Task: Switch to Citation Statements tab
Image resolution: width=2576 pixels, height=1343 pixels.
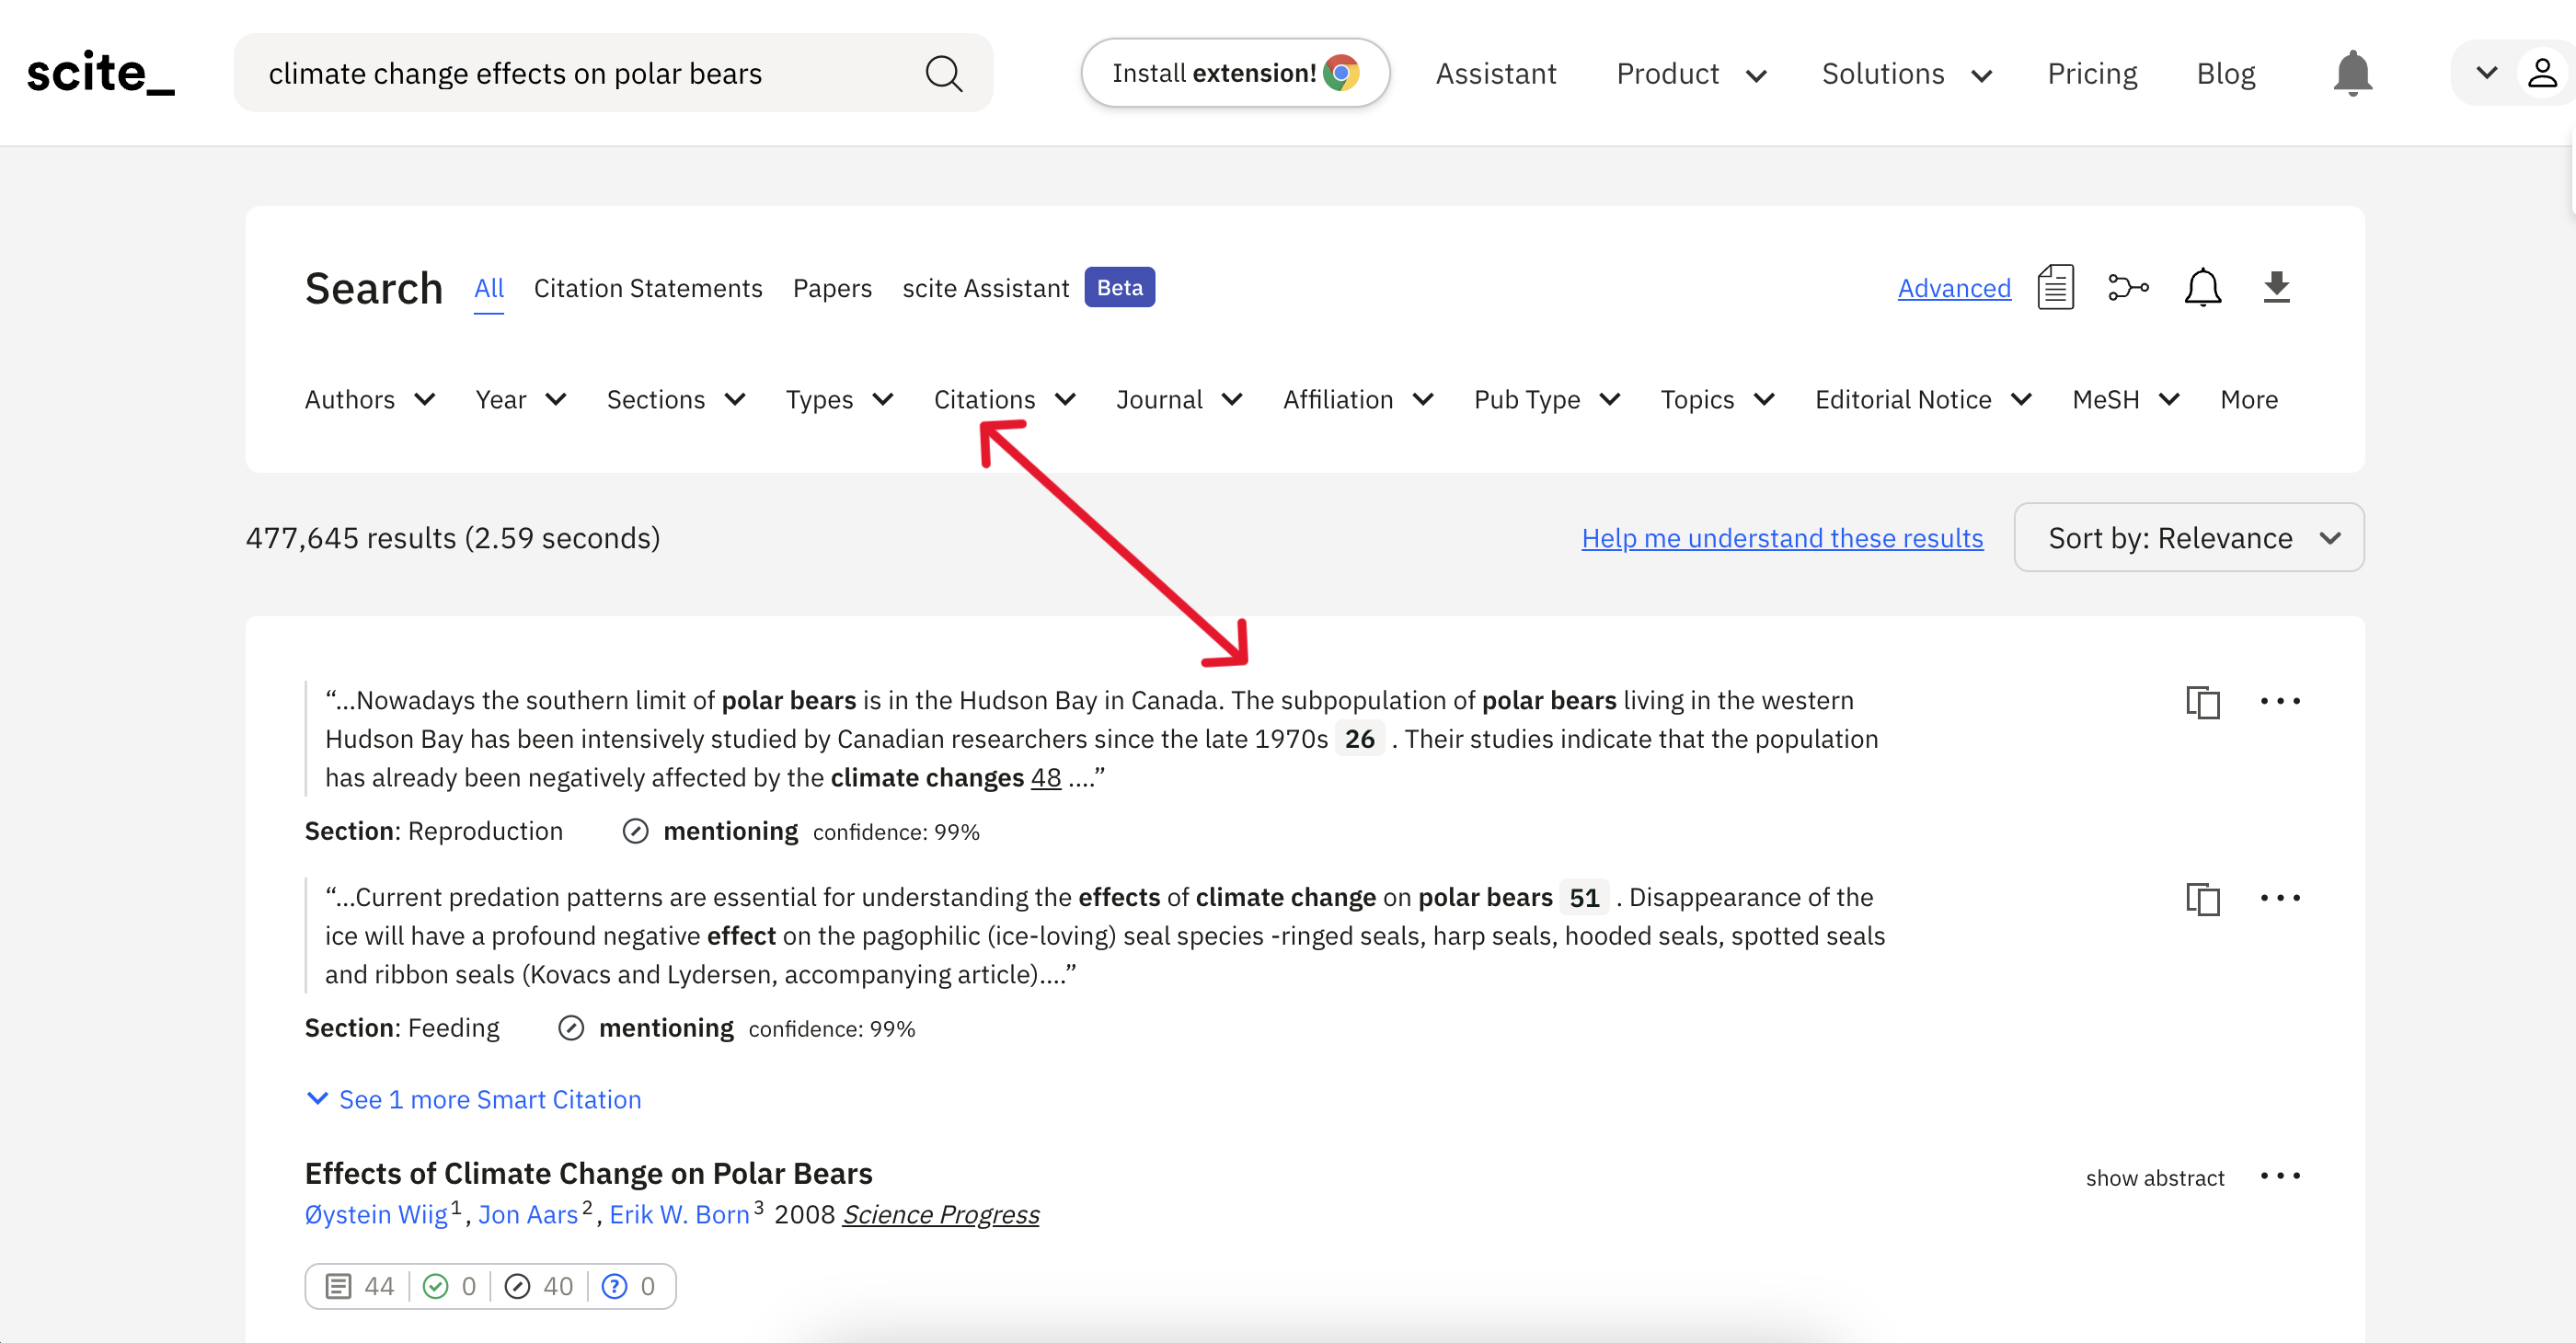Action: point(648,289)
